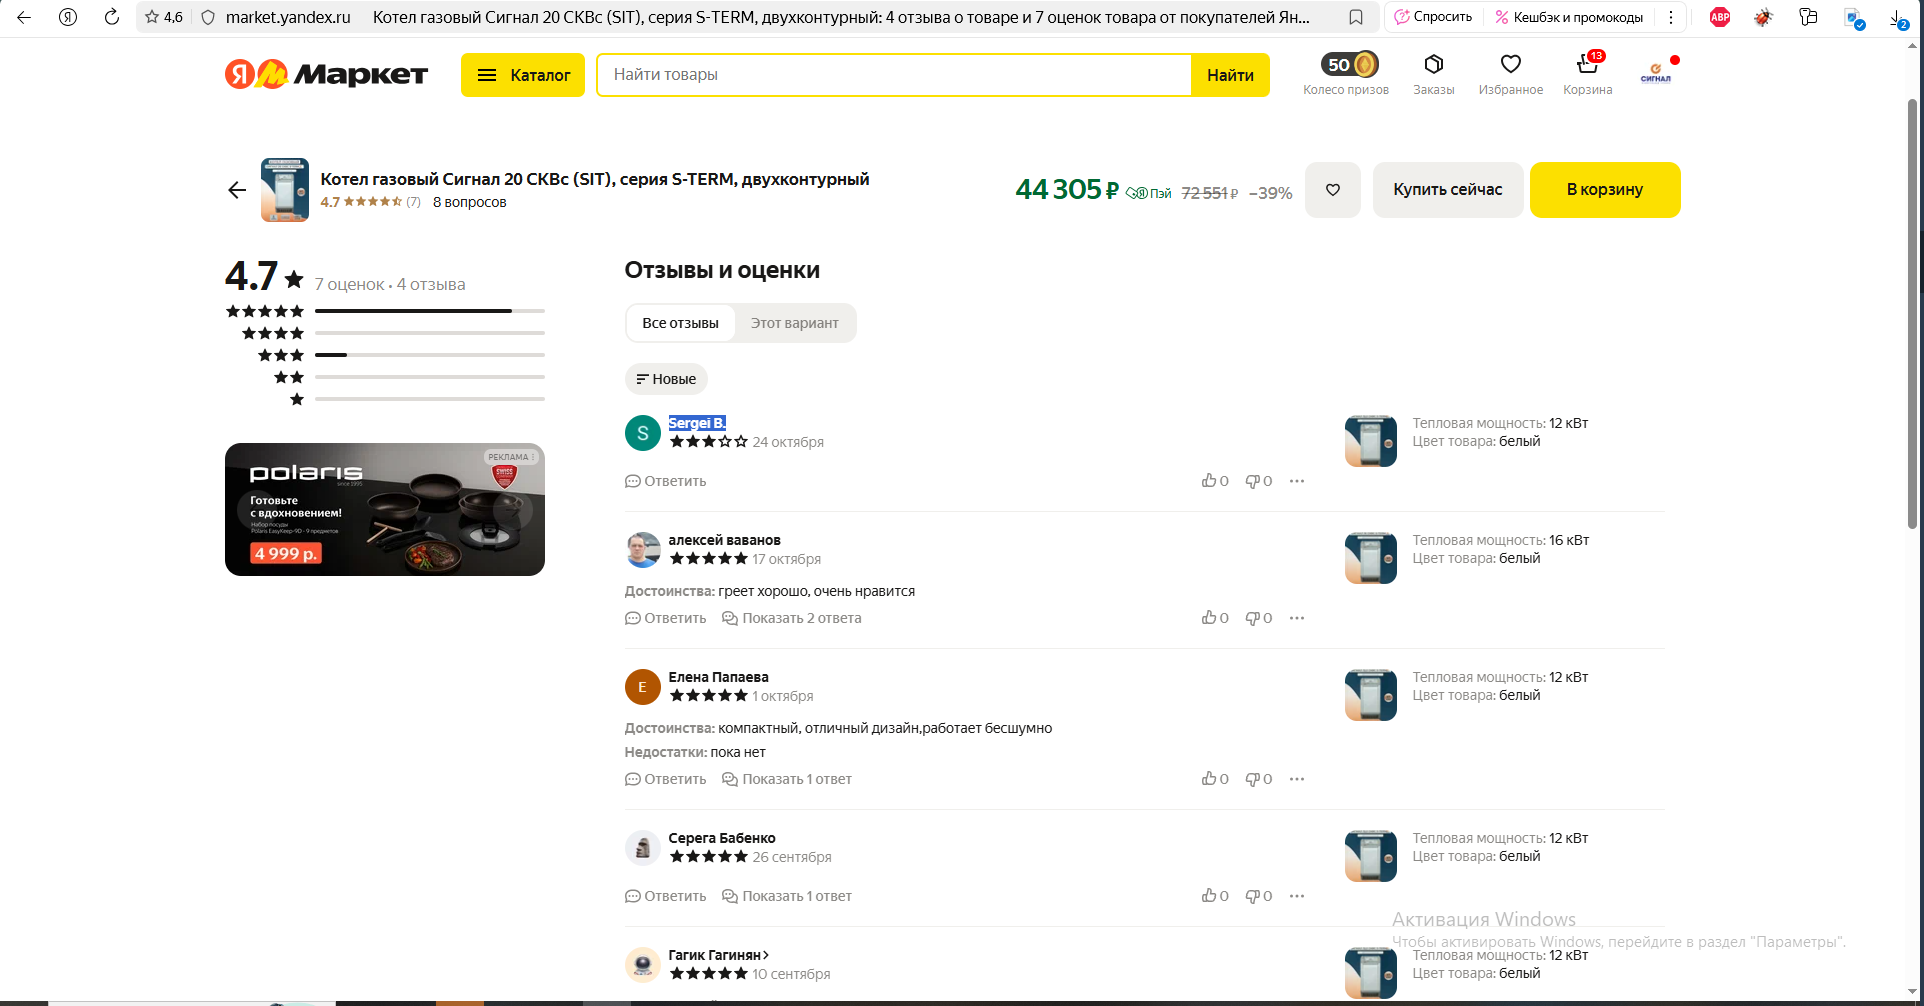Switch to the Этот вариант tab
Screen dimensions: 1924x1006
click(x=794, y=323)
